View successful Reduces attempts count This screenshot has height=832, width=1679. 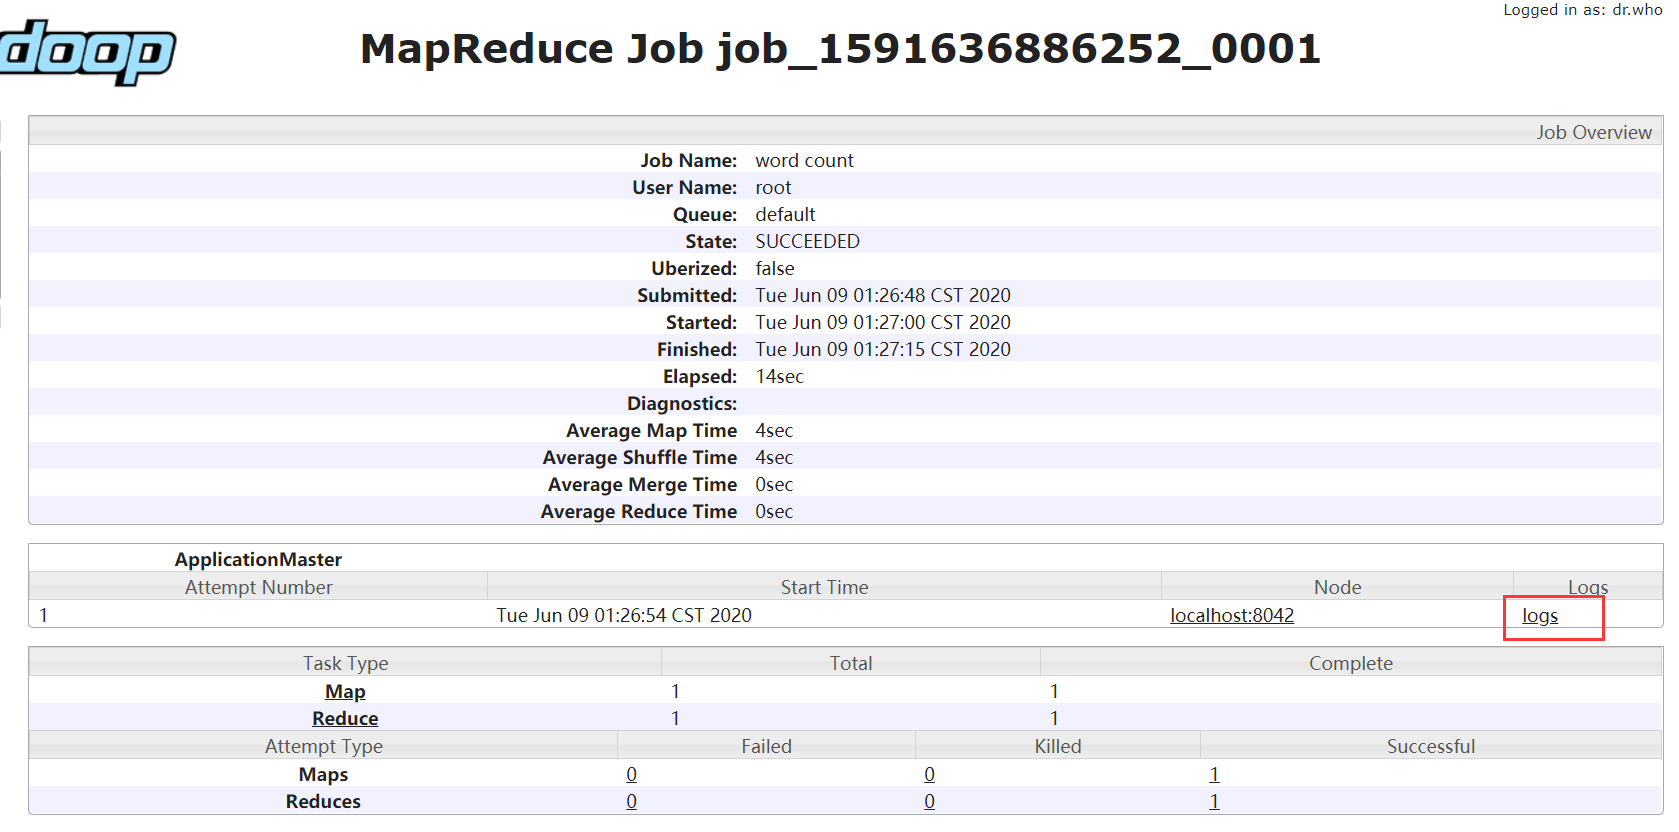pos(1214,802)
